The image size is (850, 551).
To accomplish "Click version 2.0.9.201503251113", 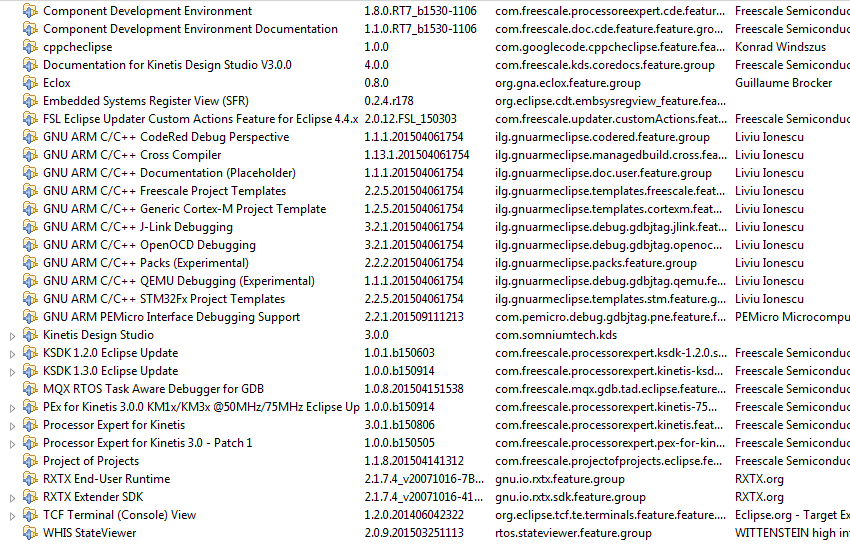I will tap(414, 533).
